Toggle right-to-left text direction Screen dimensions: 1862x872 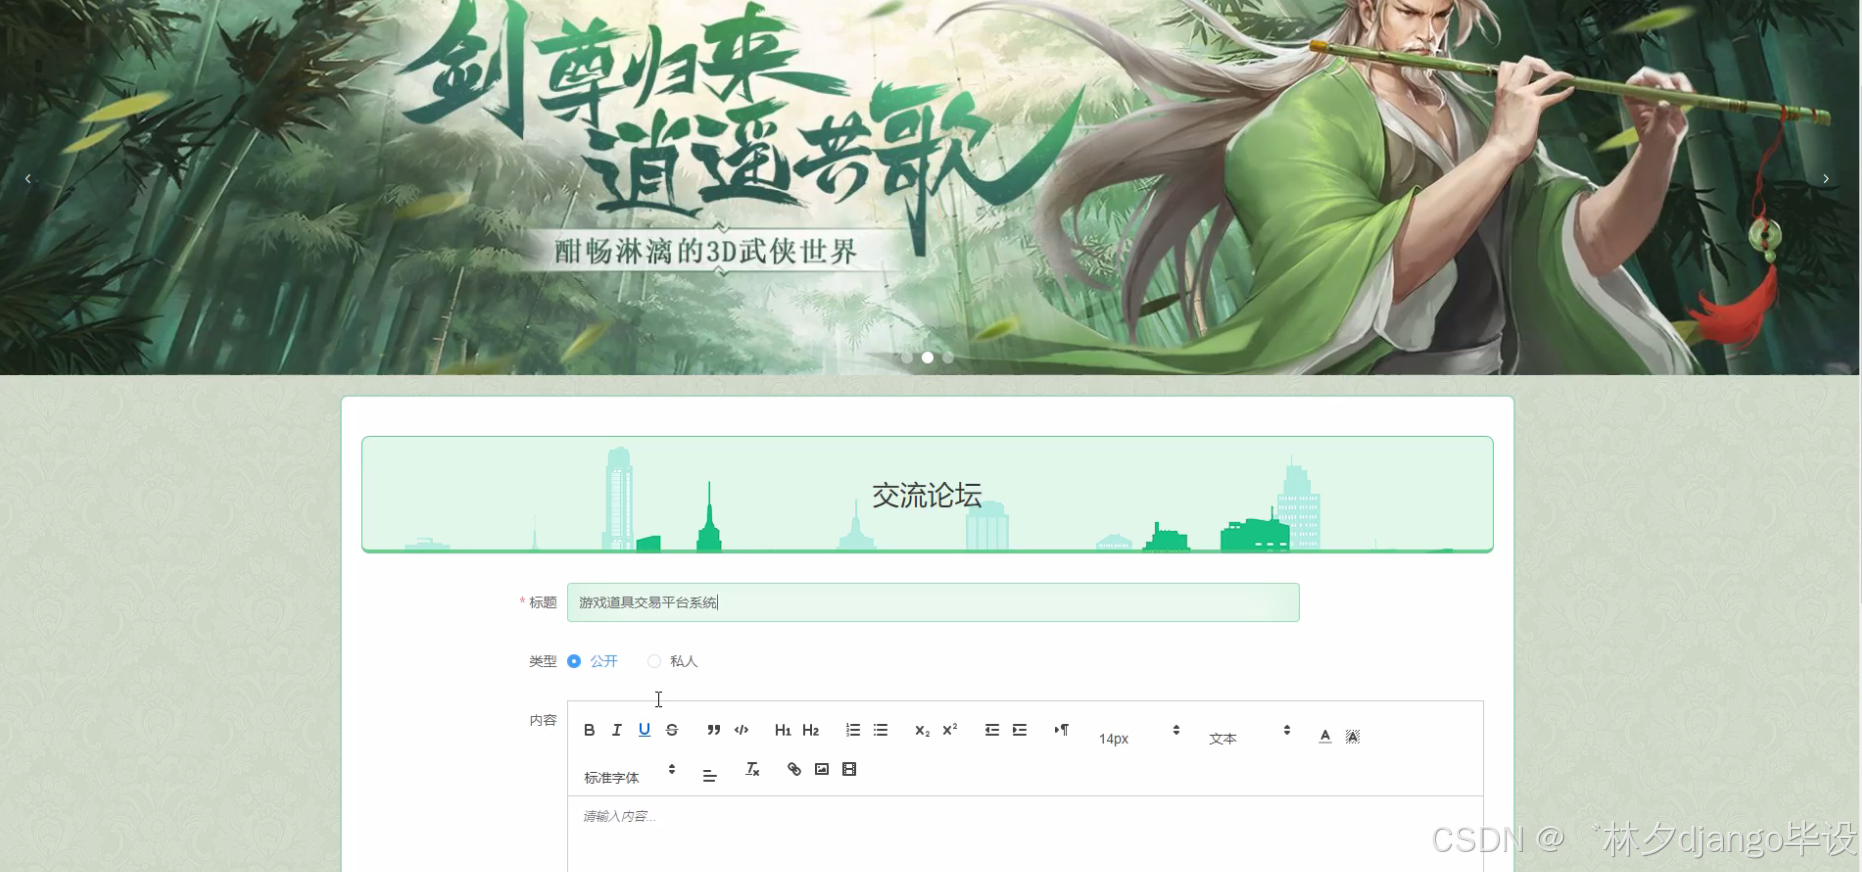click(x=1062, y=730)
